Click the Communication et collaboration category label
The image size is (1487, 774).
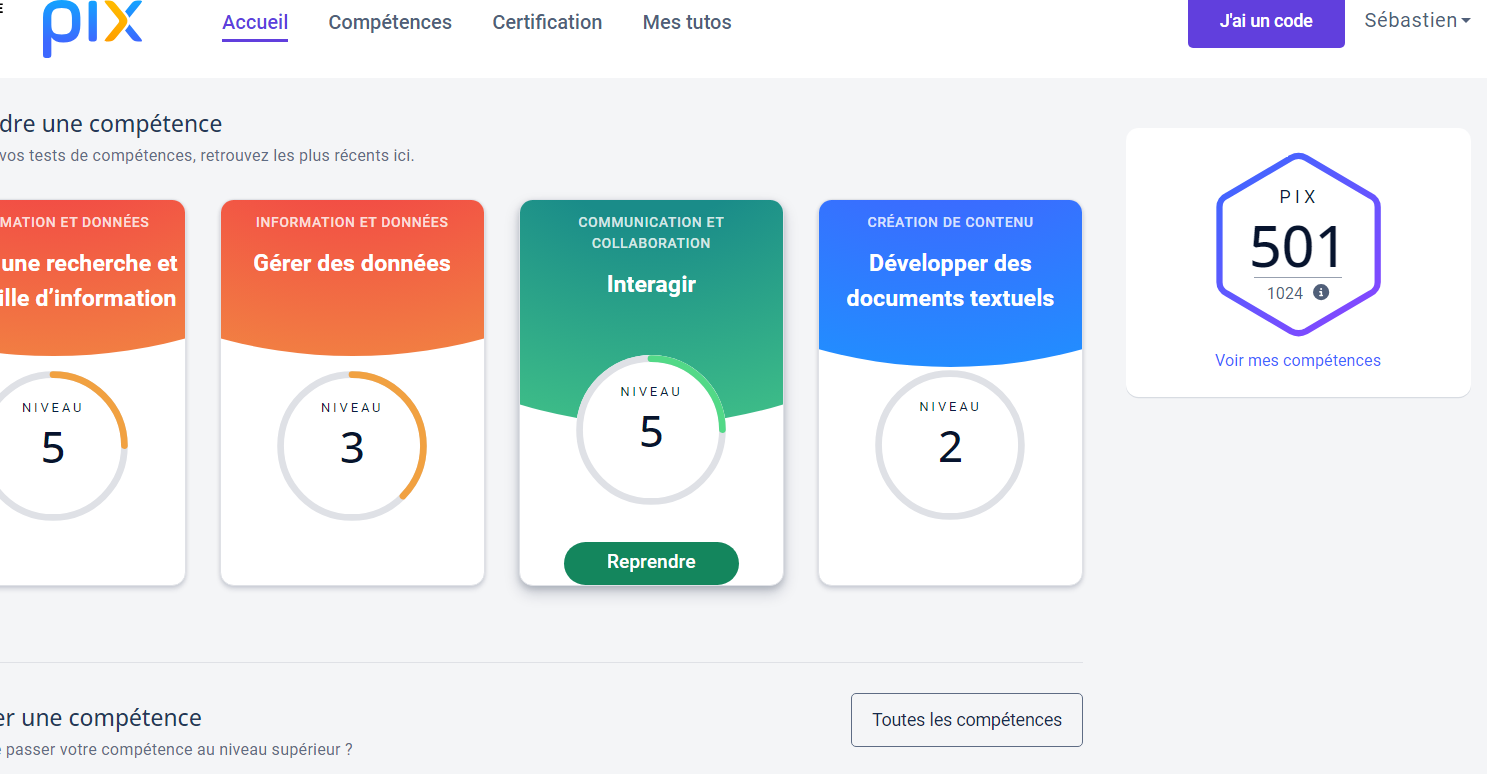tap(651, 232)
